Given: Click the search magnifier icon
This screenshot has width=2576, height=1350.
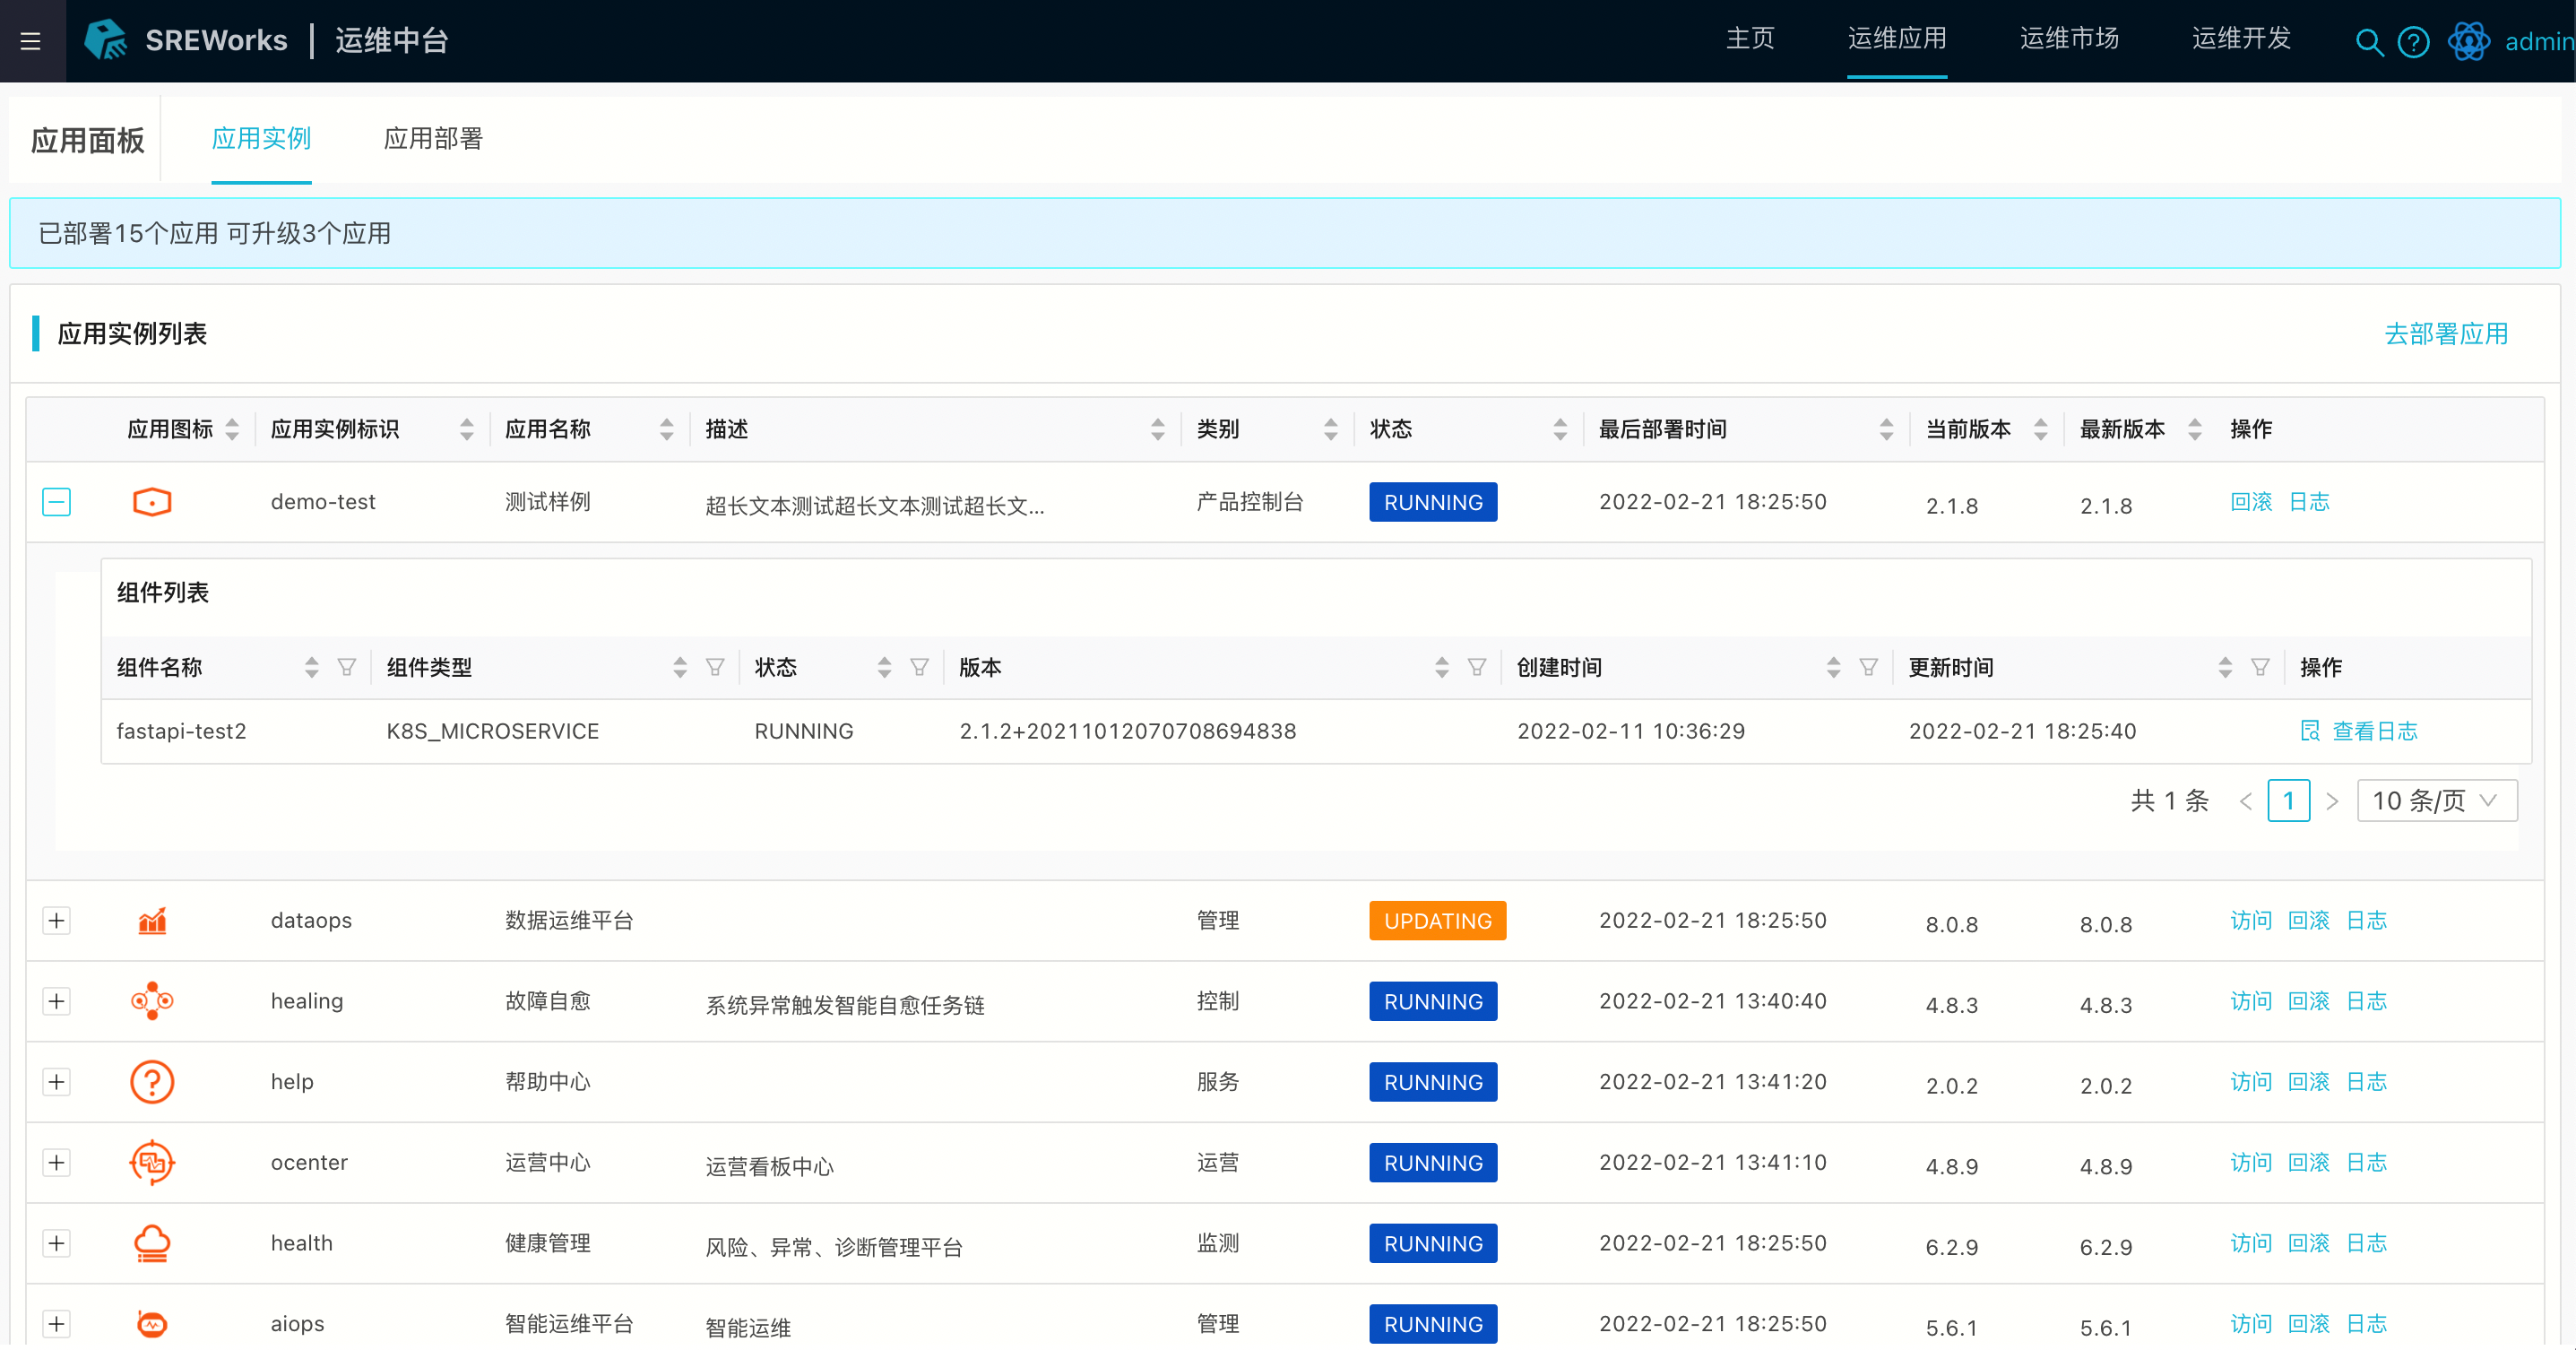Looking at the screenshot, I should click(2368, 42).
